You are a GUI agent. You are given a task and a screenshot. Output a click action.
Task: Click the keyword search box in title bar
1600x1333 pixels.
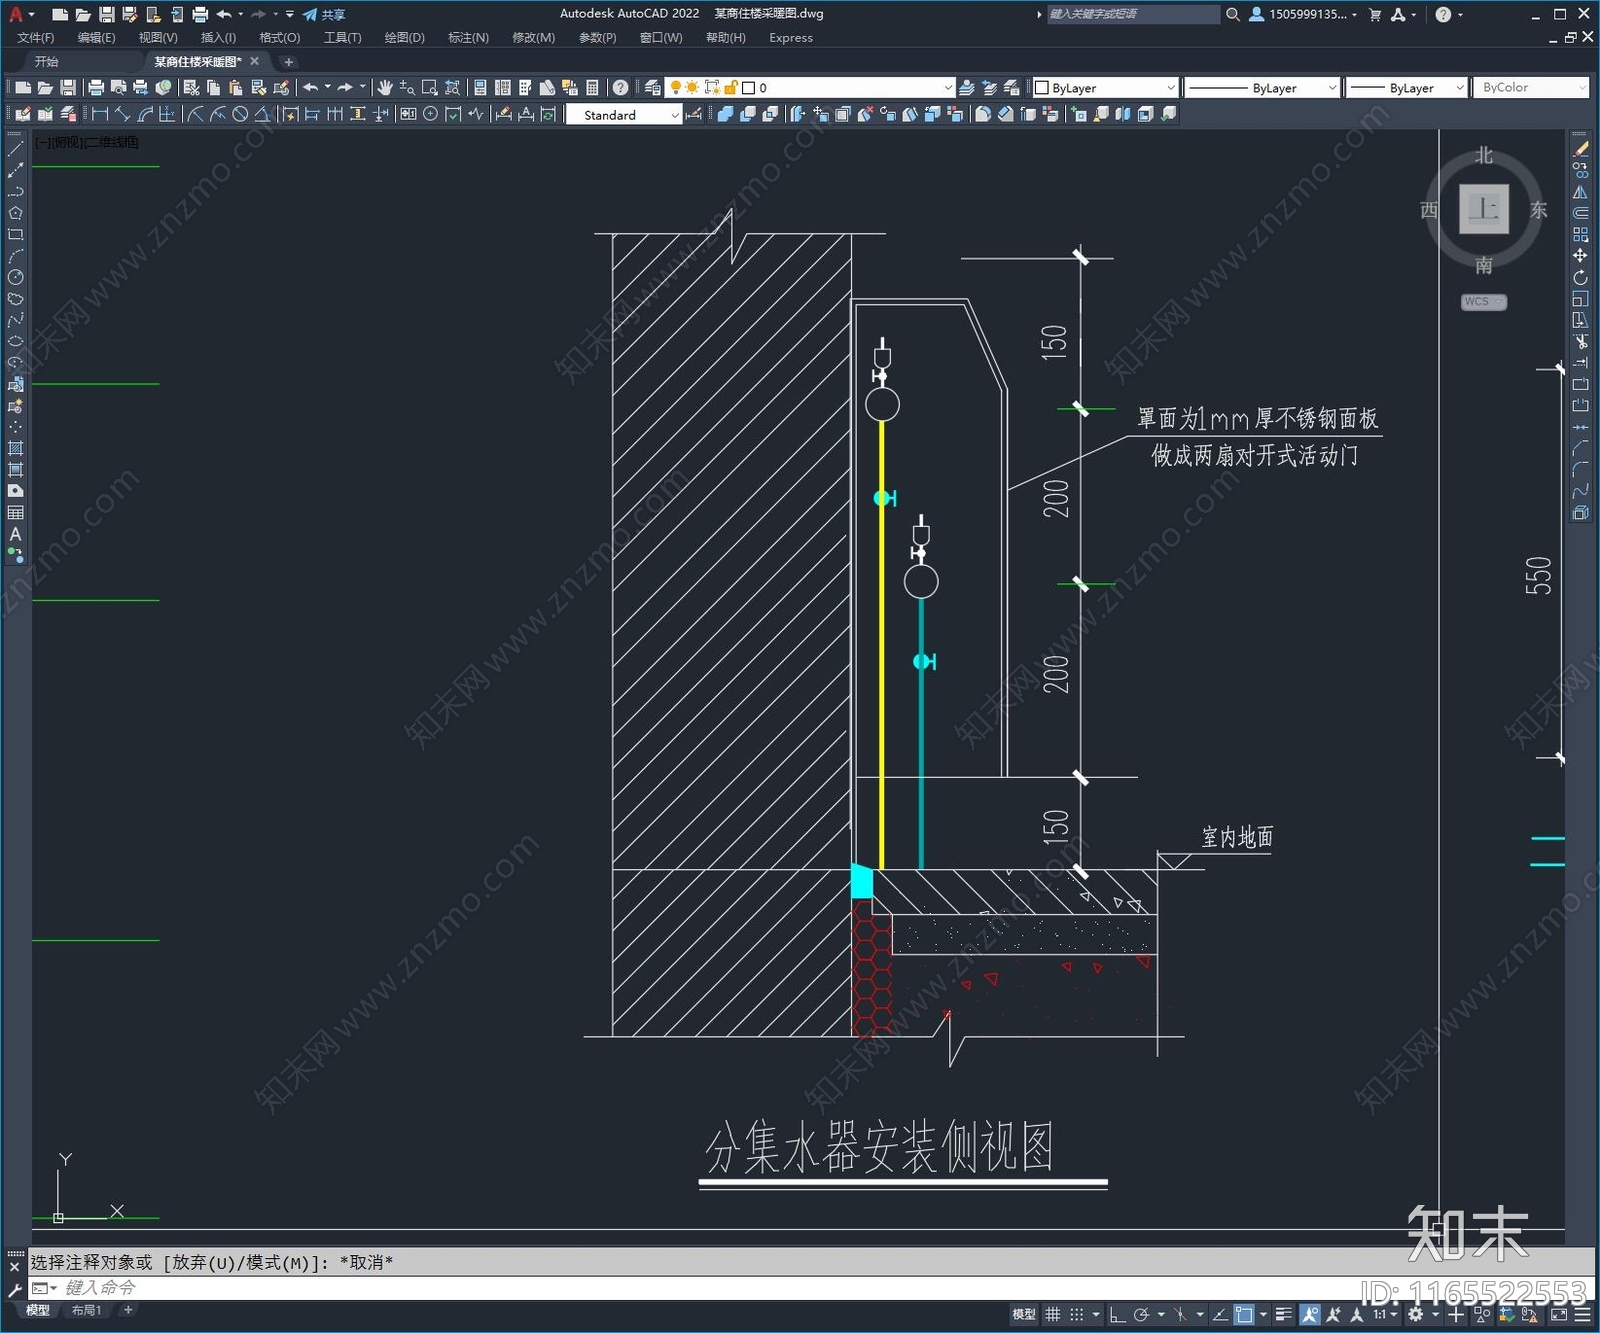click(x=1133, y=14)
